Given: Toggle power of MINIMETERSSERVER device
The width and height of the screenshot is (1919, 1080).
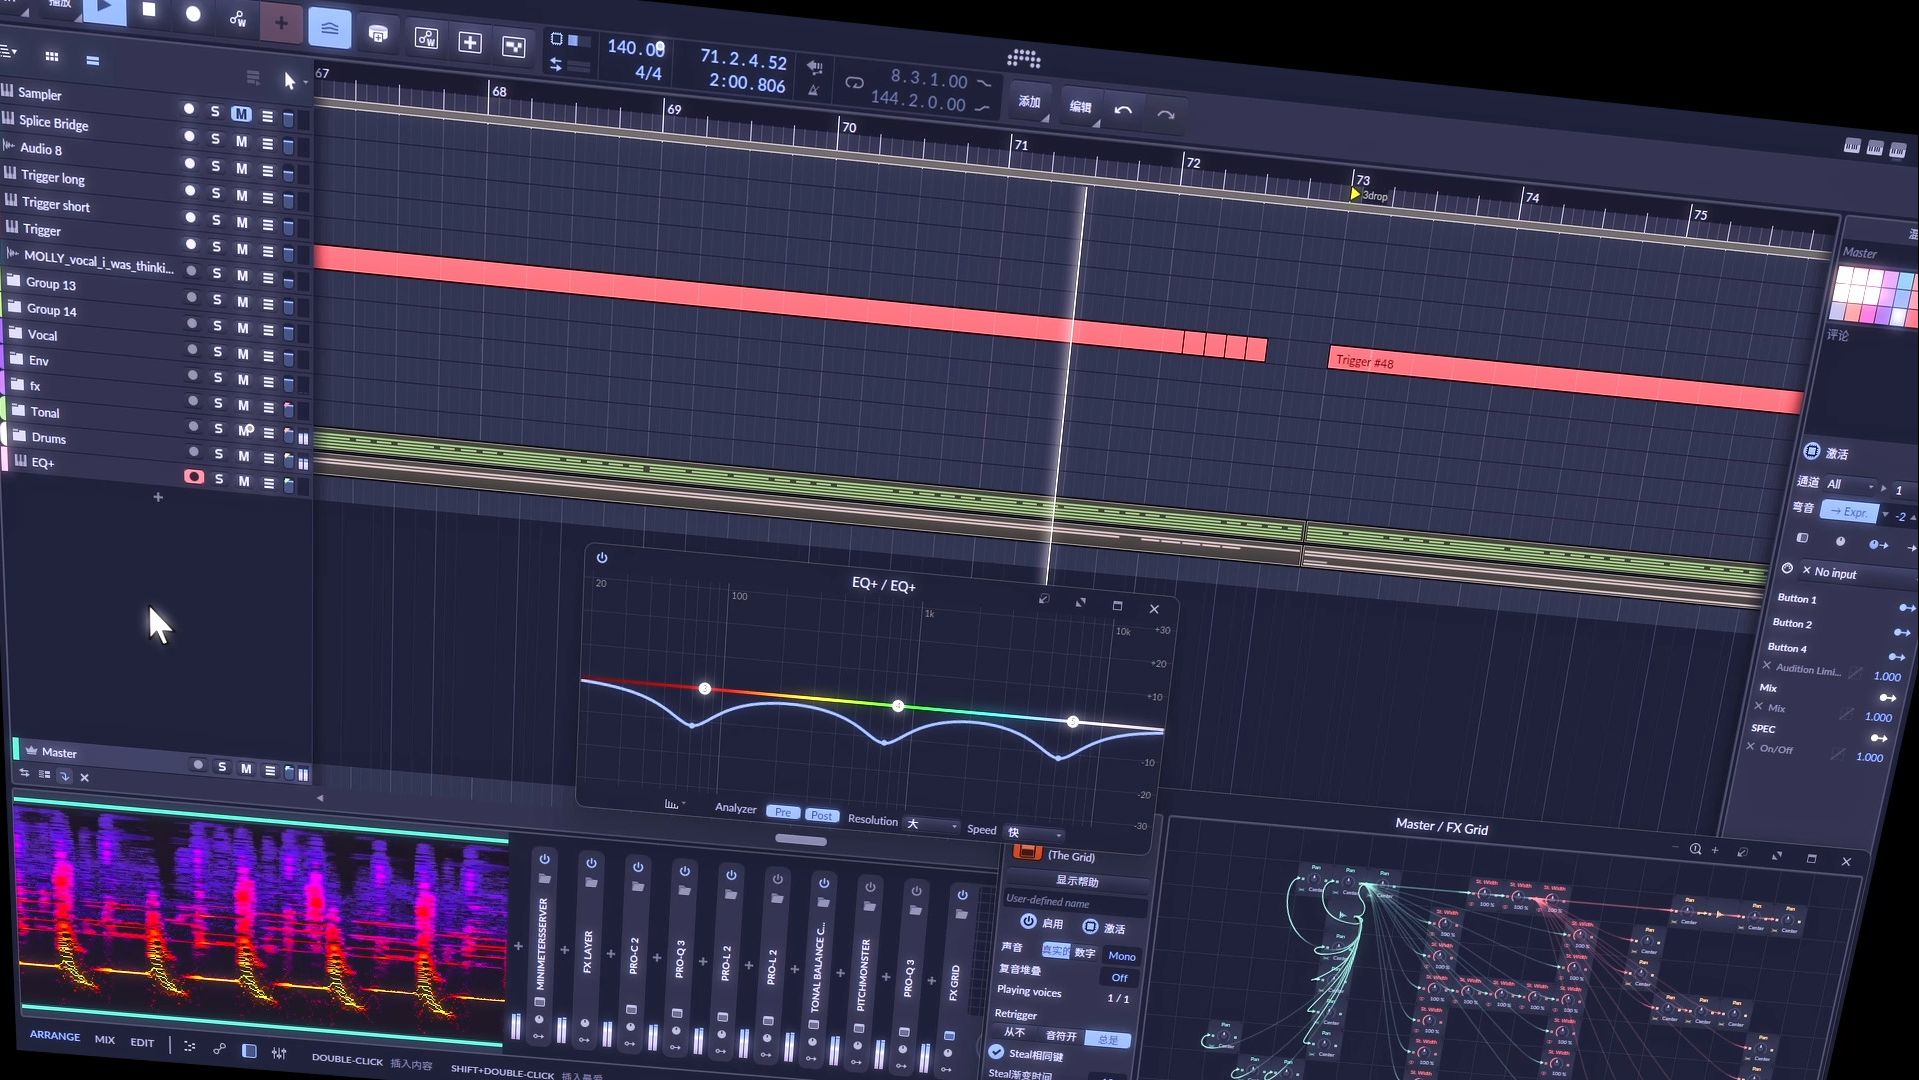Looking at the screenshot, I should [544, 859].
